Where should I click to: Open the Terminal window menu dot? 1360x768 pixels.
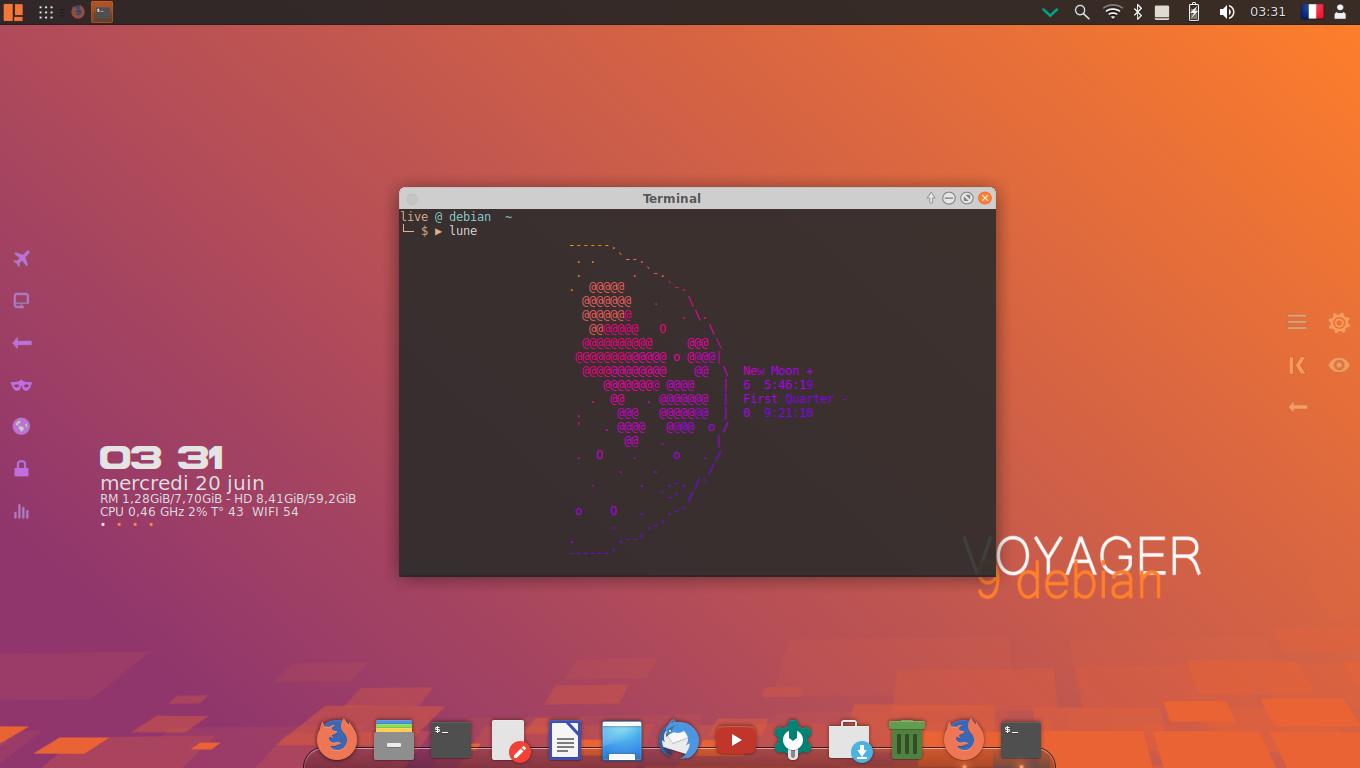click(412, 199)
